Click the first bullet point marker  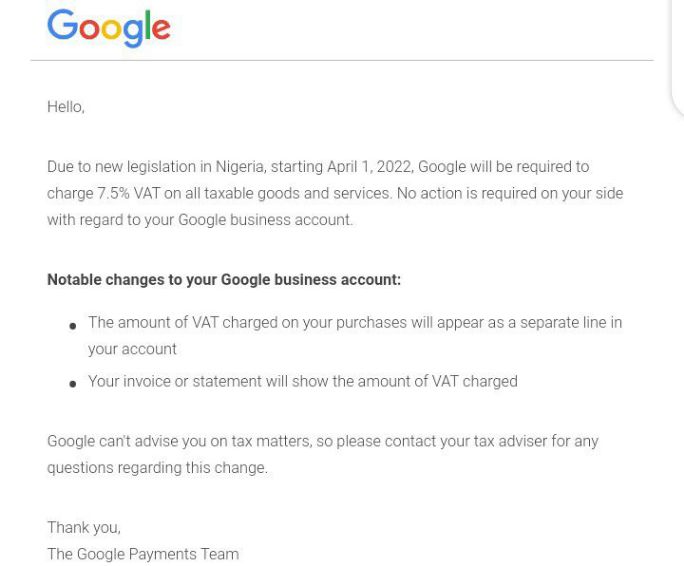coord(73,326)
